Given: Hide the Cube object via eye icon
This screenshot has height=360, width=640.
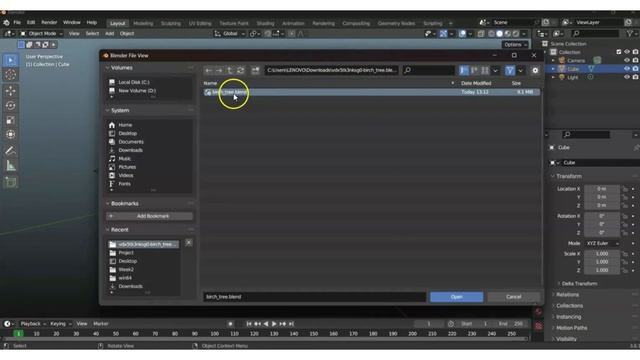Looking at the screenshot, I should [x=627, y=69].
